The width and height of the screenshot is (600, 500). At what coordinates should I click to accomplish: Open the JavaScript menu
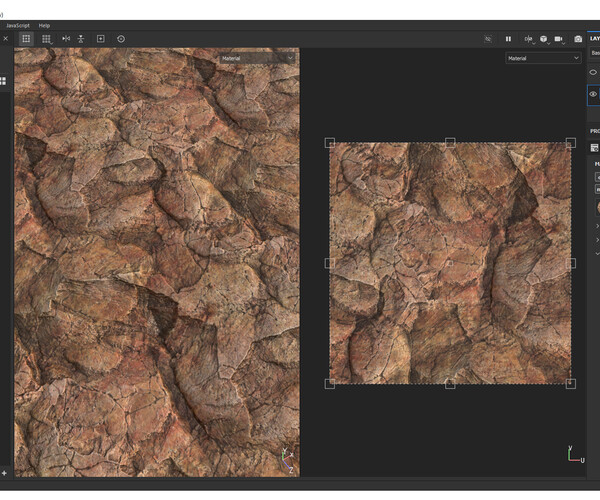18,26
